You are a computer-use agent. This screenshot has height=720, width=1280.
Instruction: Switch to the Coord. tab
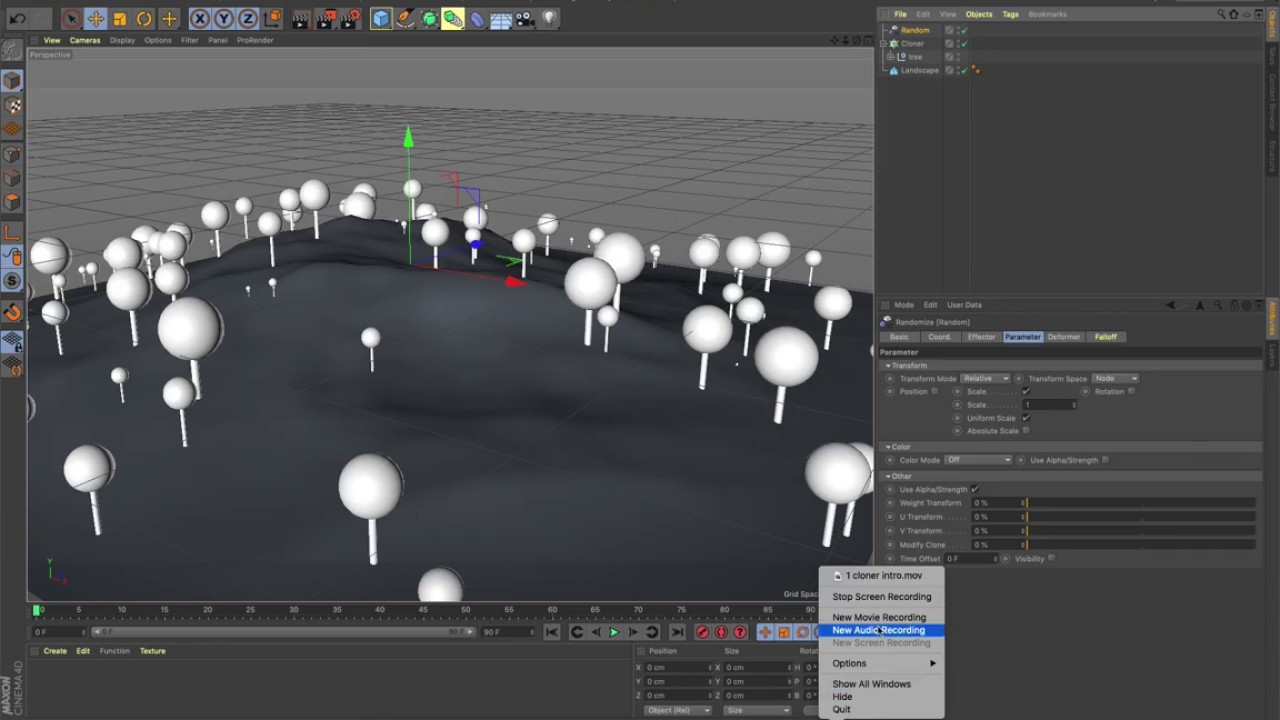click(x=939, y=337)
